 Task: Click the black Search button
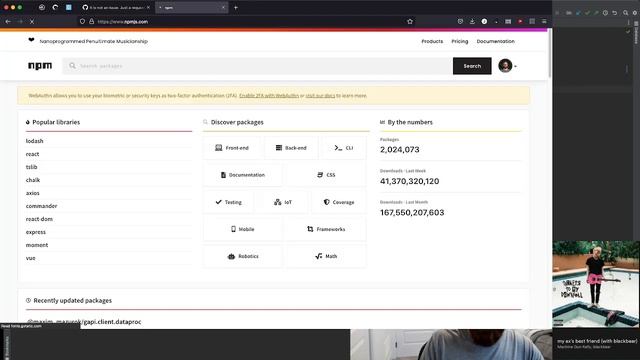[472, 66]
